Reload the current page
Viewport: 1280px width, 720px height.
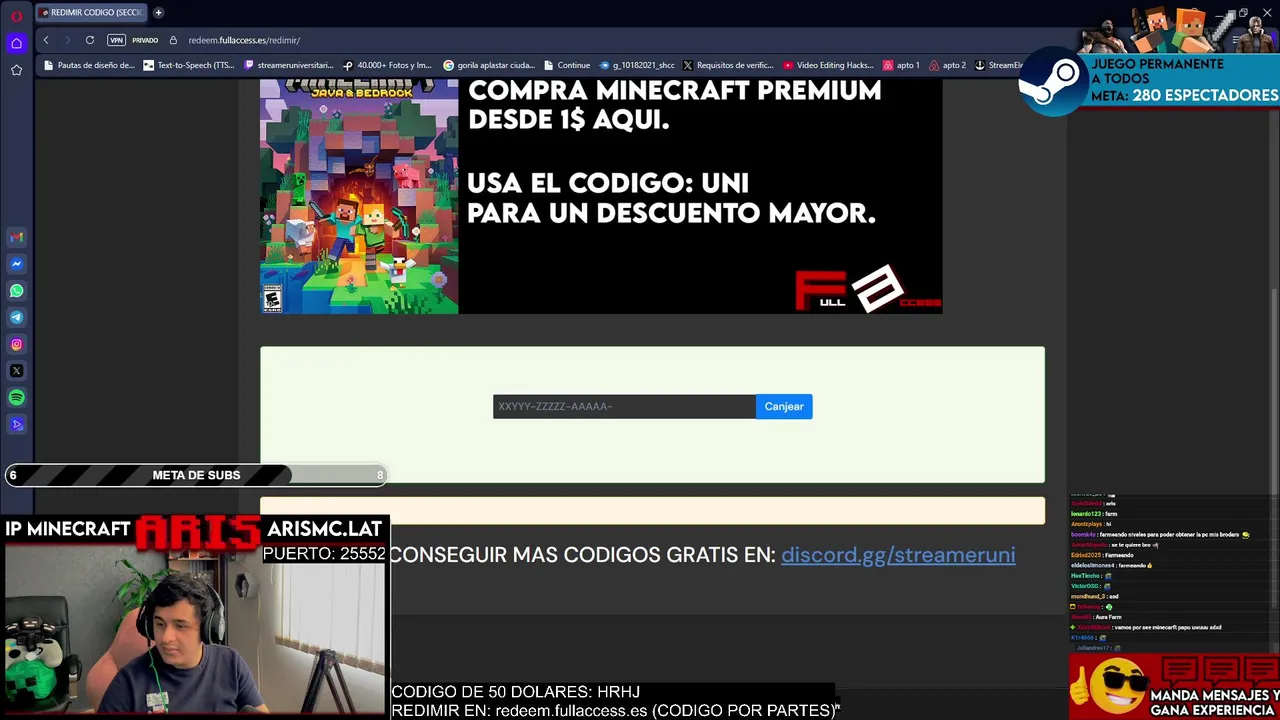click(x=89, y=40)
